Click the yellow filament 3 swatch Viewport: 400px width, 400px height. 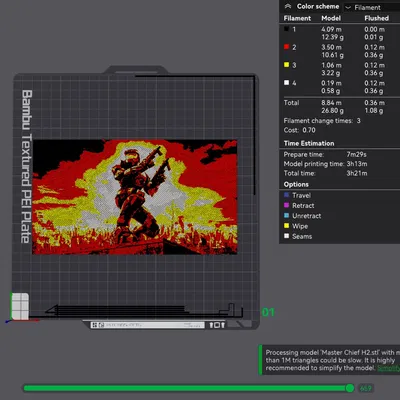point(286,65)
